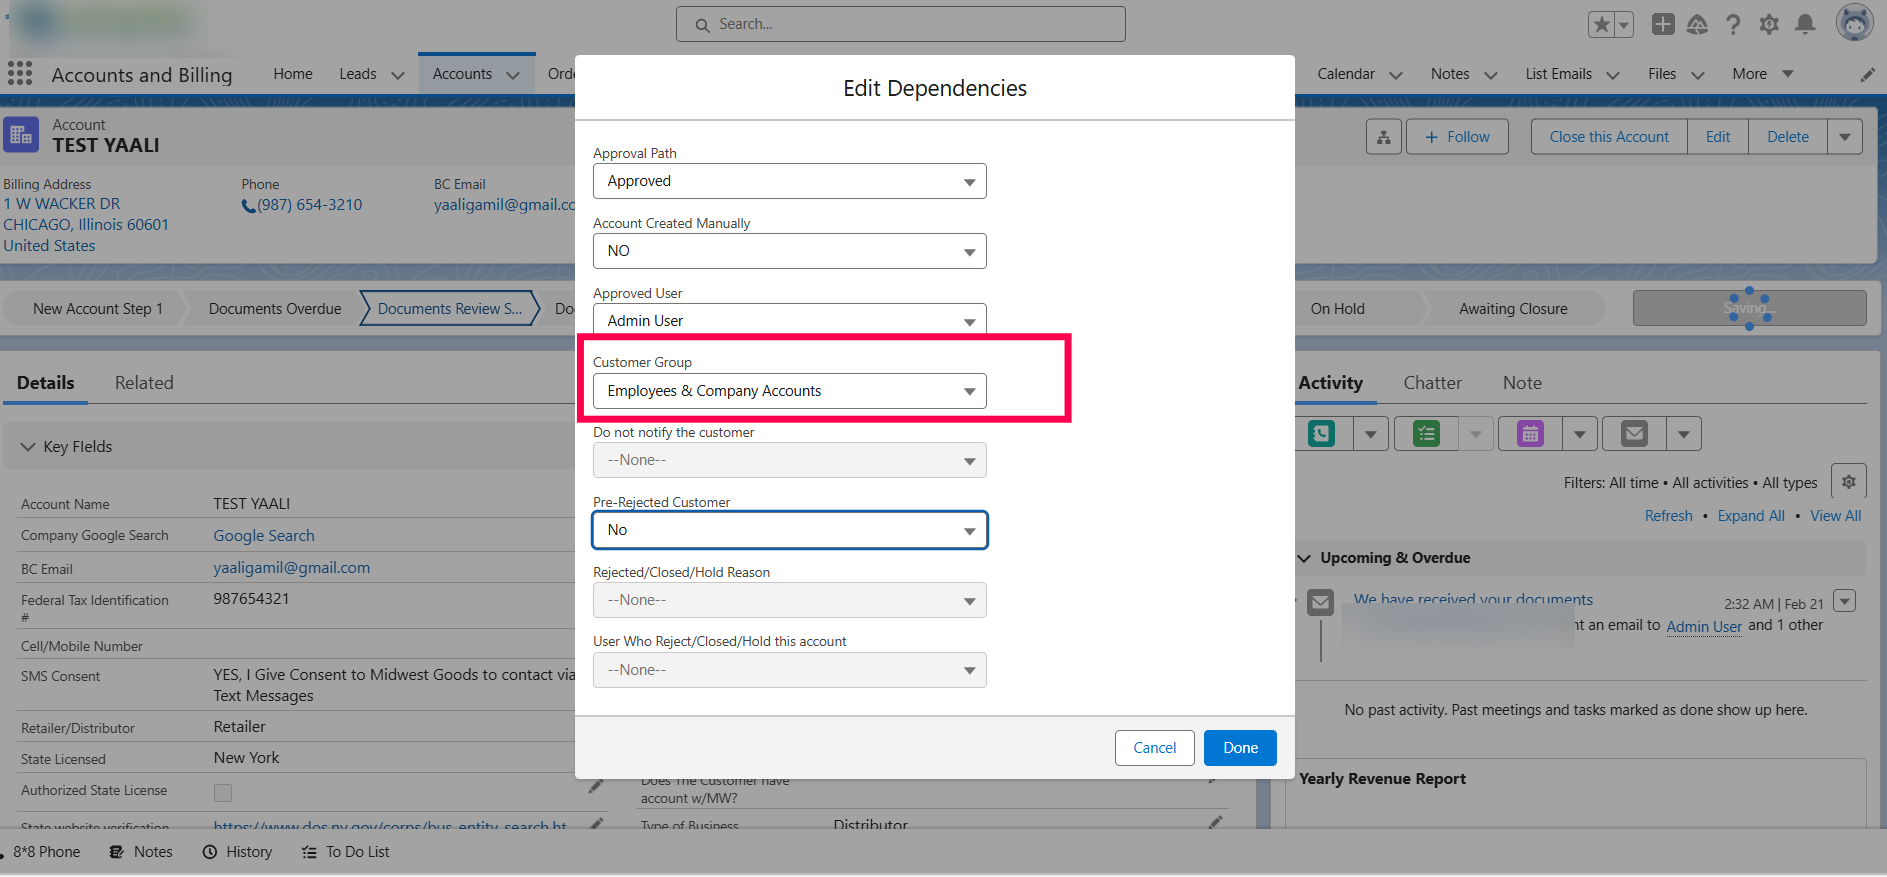The height and width of the screenshot is (877, 1887).
Task: Open the Leads nav tab
Action: [358, 74]
